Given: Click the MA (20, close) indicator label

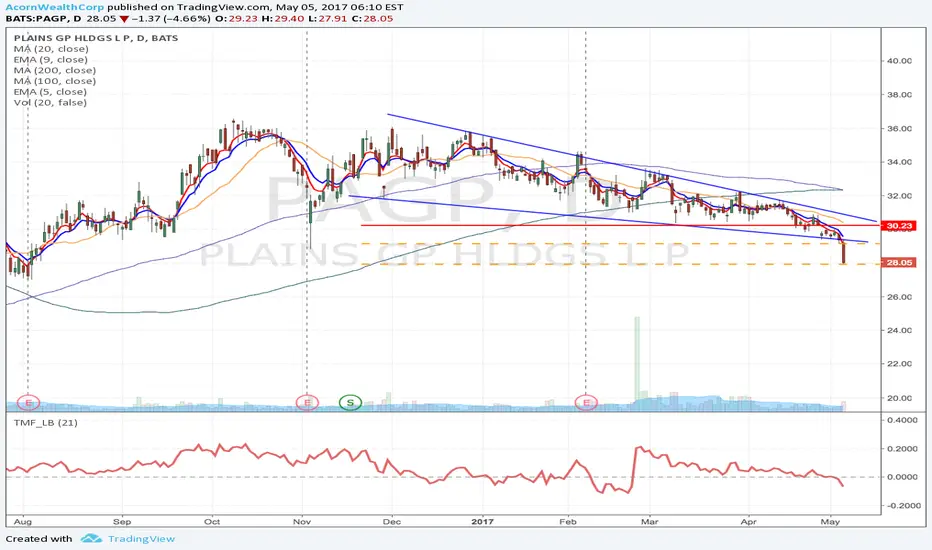Looking at the screenshot, I should point(51,49).
